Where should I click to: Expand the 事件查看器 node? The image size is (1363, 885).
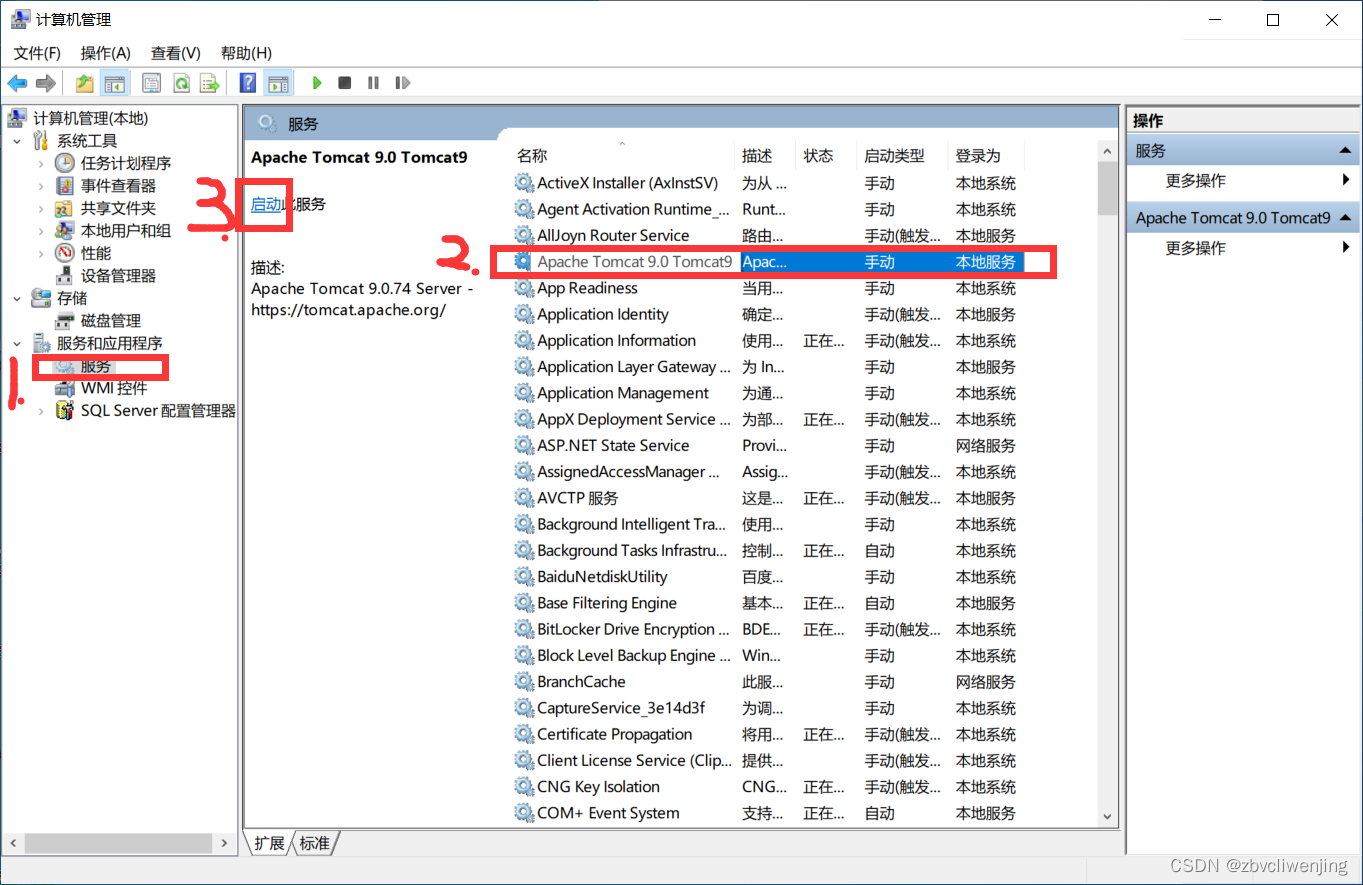(x=41, y=186)
